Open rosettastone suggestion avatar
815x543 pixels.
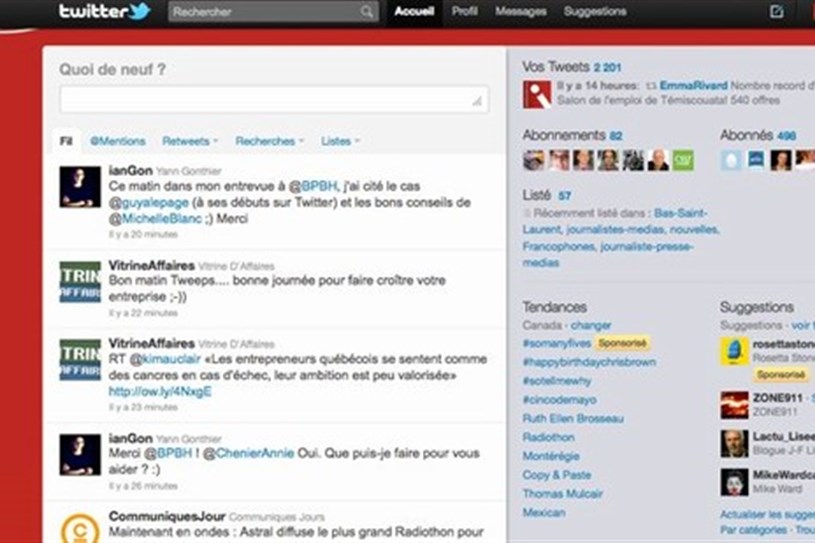click(x=734, y=351)
